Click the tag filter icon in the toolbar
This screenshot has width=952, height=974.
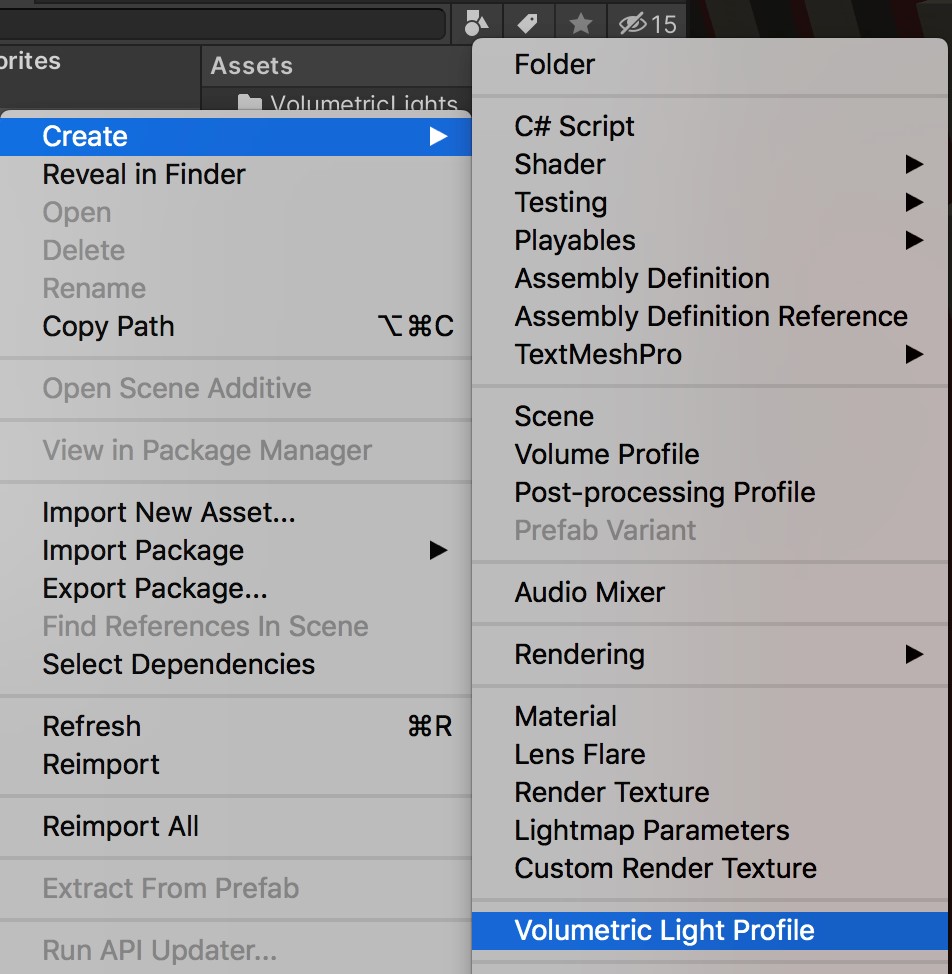click(528, 22)
